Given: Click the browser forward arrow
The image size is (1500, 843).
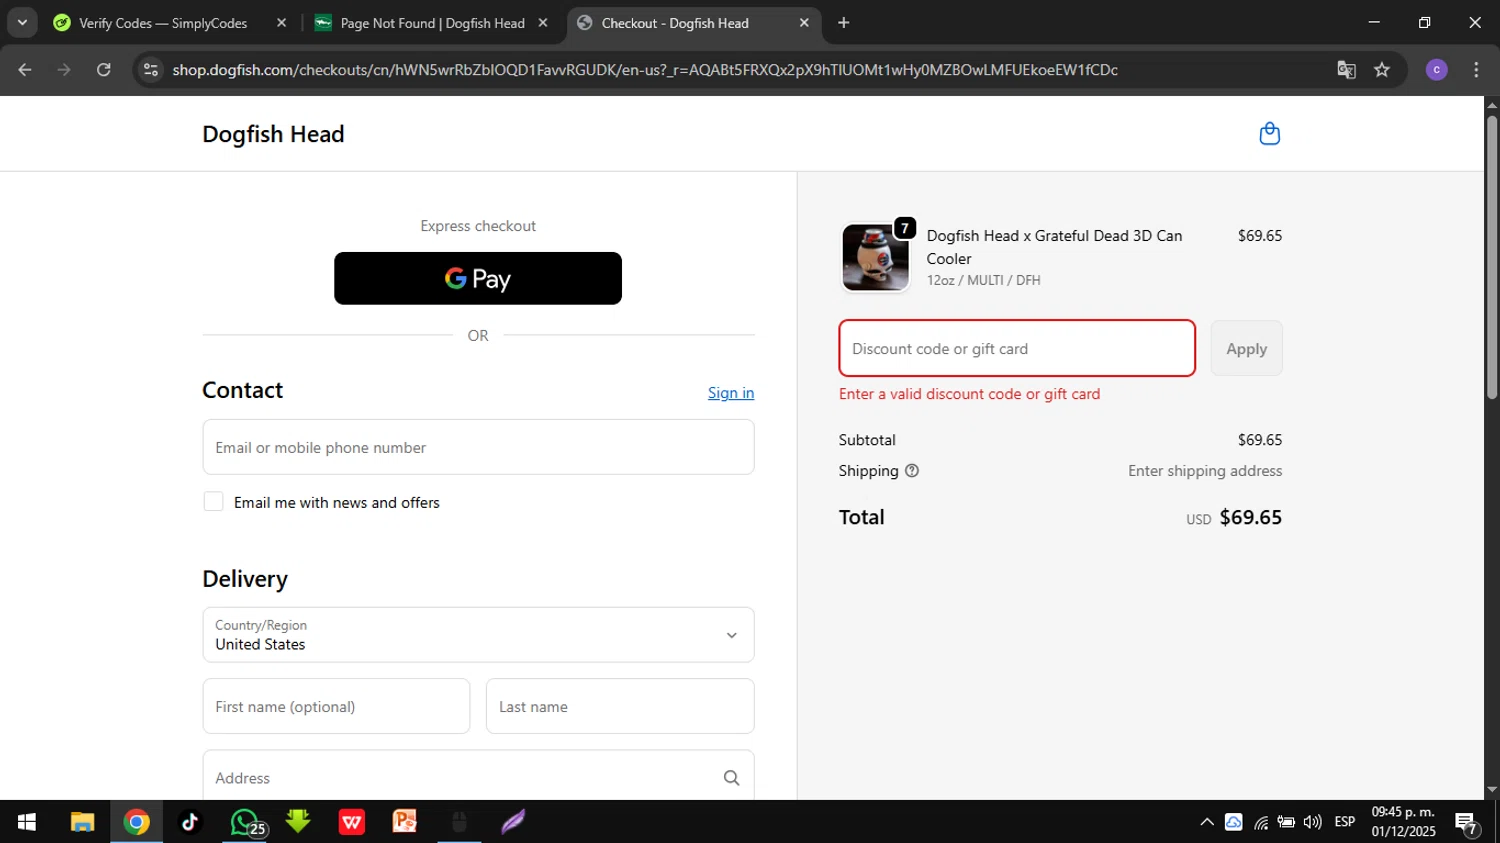Looking at the screenshot, I should click(64, 70).
